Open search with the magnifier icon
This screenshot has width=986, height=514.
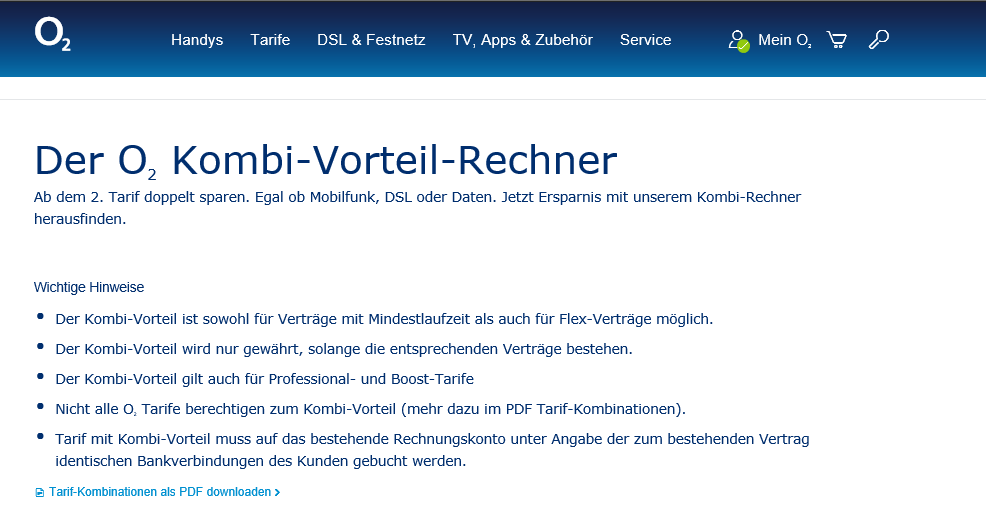[878, 40]
